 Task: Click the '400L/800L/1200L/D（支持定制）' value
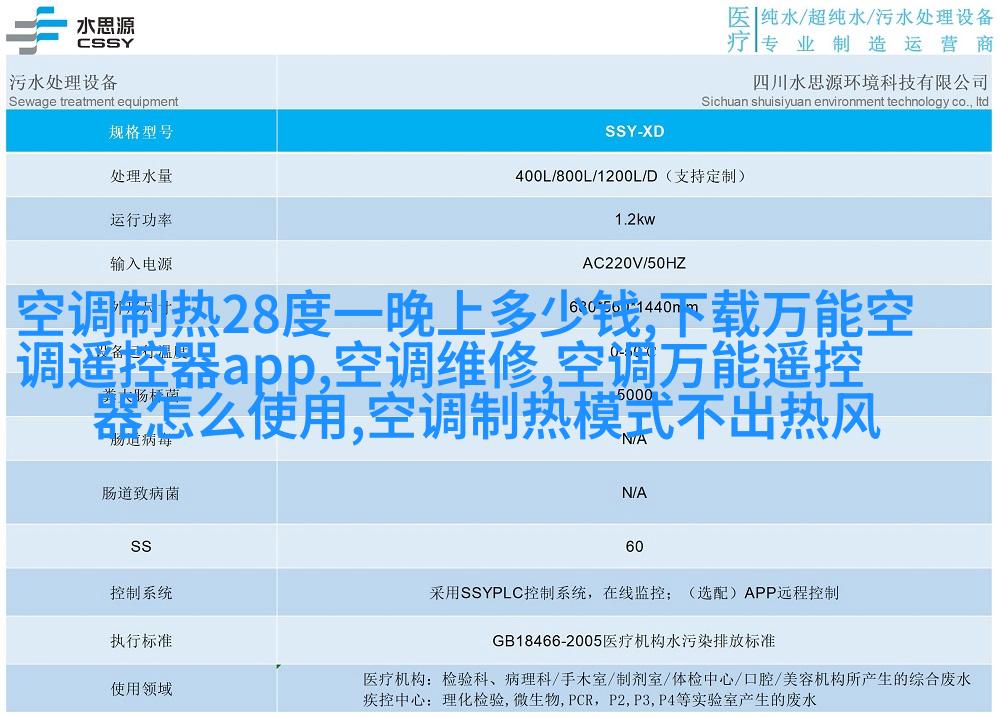coord(630,176)
